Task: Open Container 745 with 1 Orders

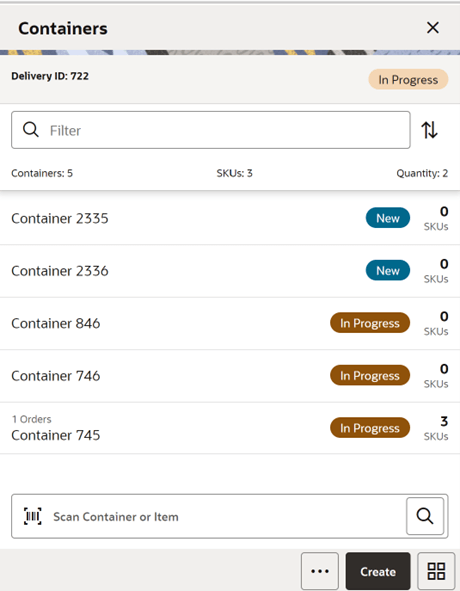Action: pyautogui.click(x=230, y=428)
